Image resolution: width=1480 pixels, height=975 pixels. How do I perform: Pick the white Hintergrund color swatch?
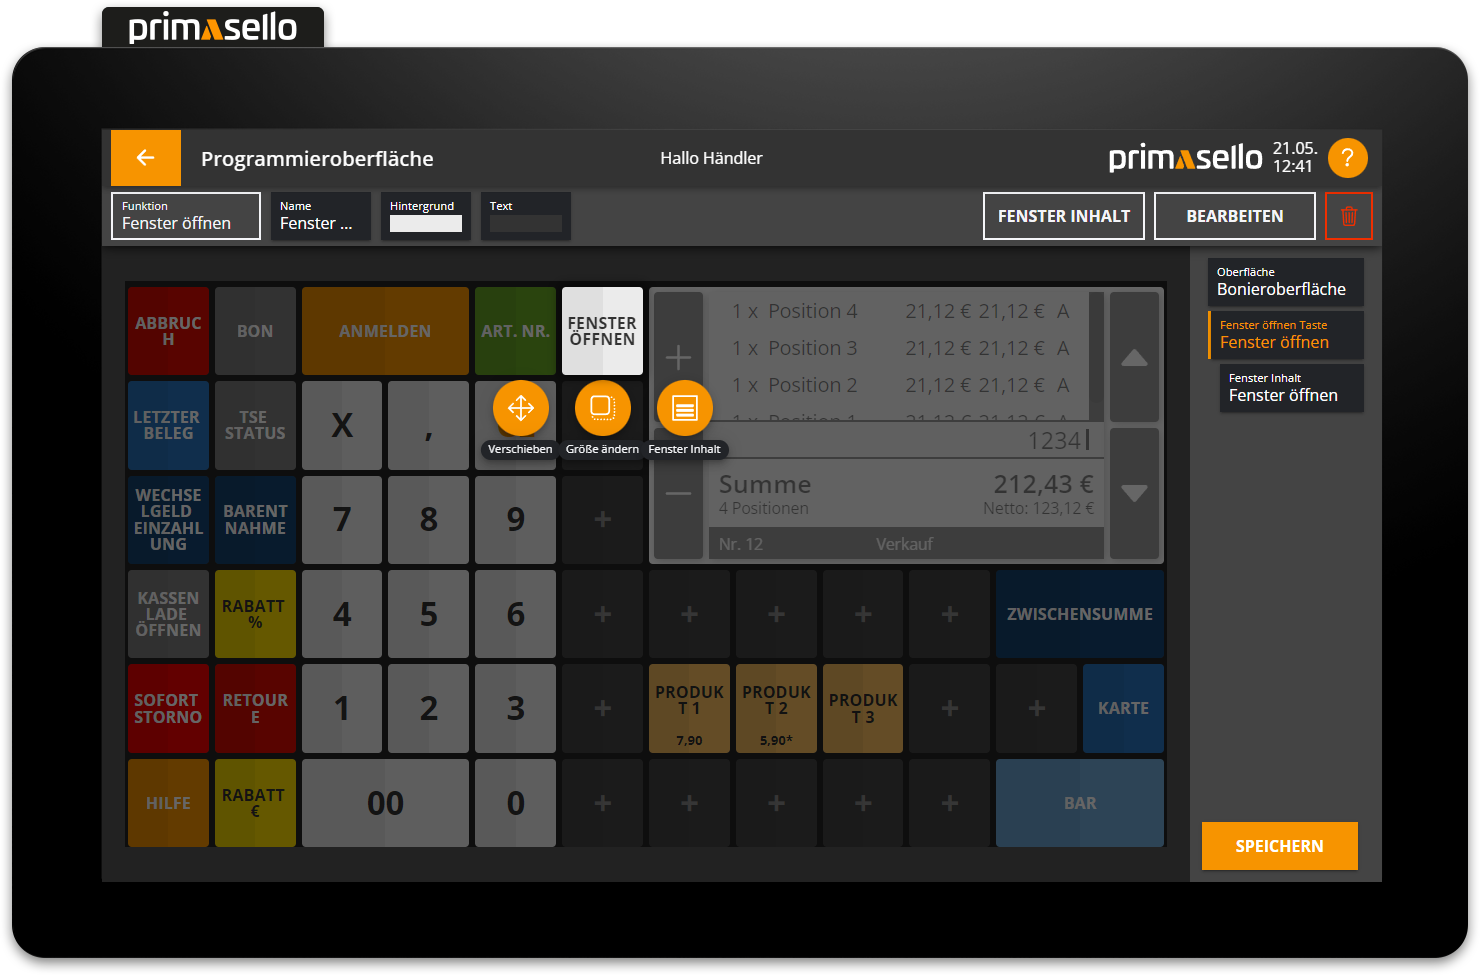[x=426, y=224]
